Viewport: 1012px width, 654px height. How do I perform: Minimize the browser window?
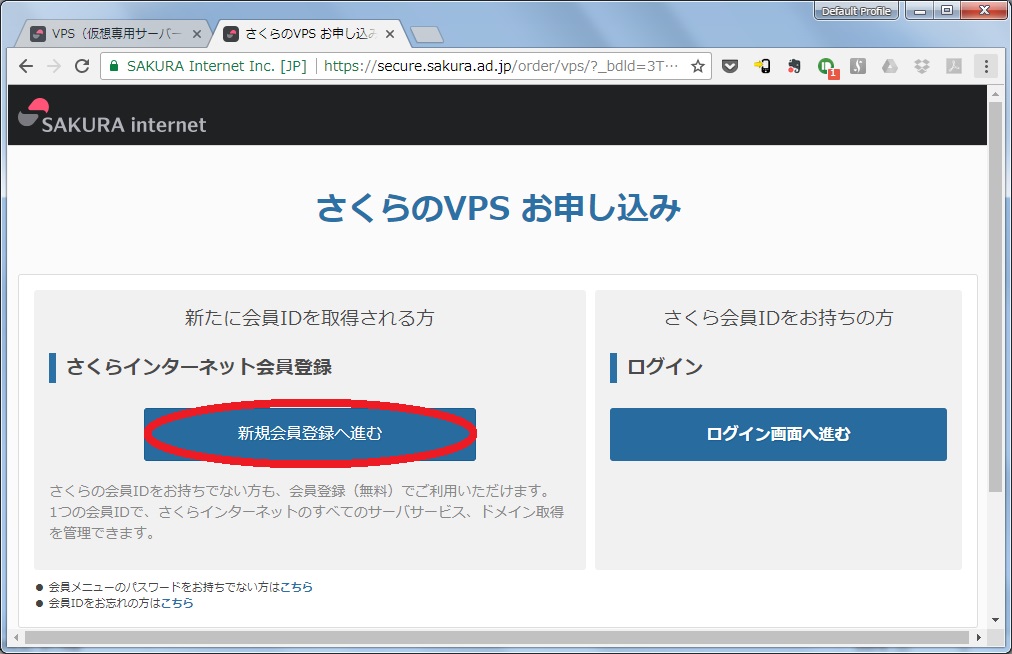919,11
